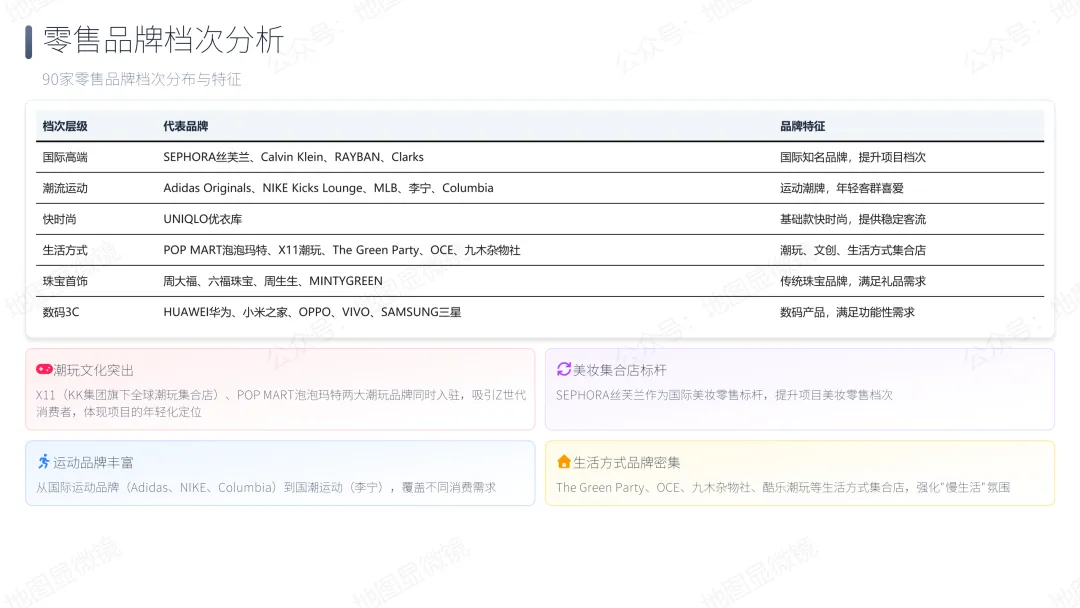1080x608 pixels.
Task: Click the HUAWEI华为、小米之家 brands cell
Action: tap(312, 312)
